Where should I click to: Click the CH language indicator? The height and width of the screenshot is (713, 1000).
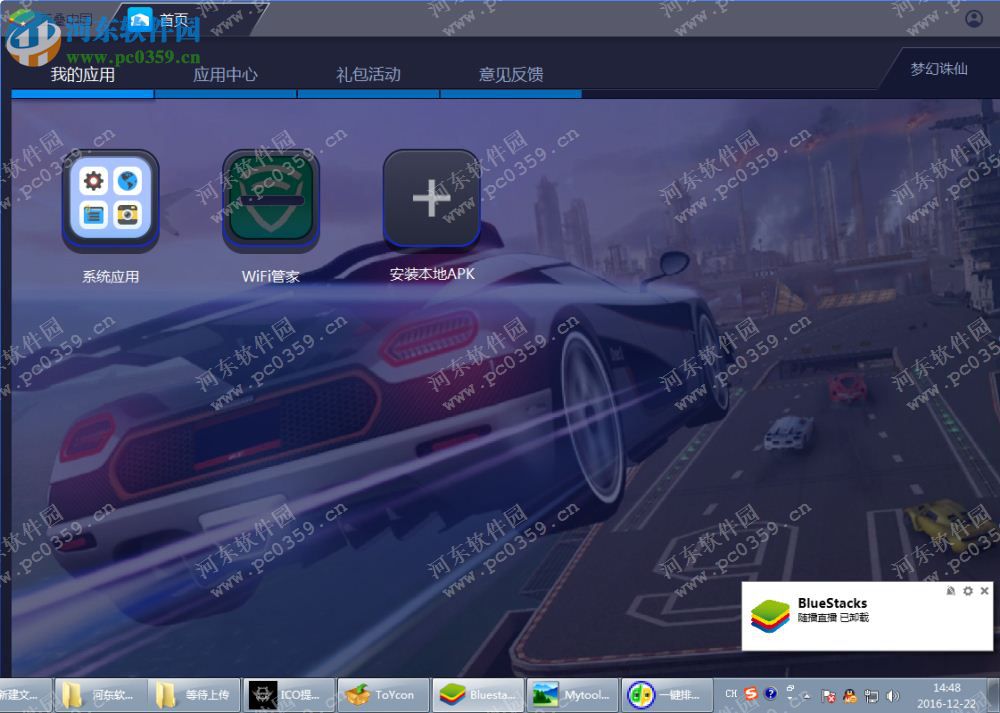731,694
